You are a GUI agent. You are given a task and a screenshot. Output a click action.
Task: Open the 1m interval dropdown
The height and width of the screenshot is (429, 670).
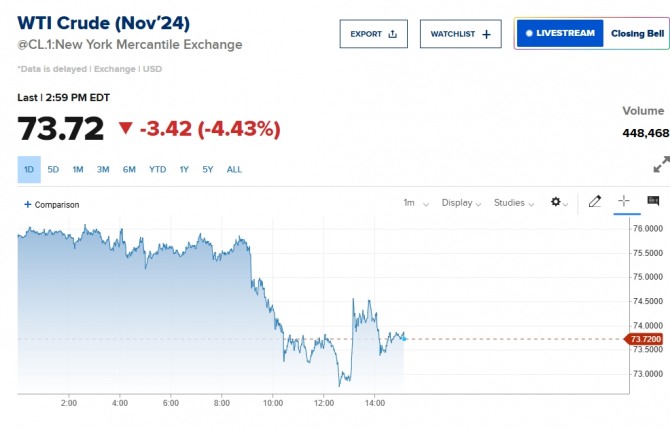(416, 203)
